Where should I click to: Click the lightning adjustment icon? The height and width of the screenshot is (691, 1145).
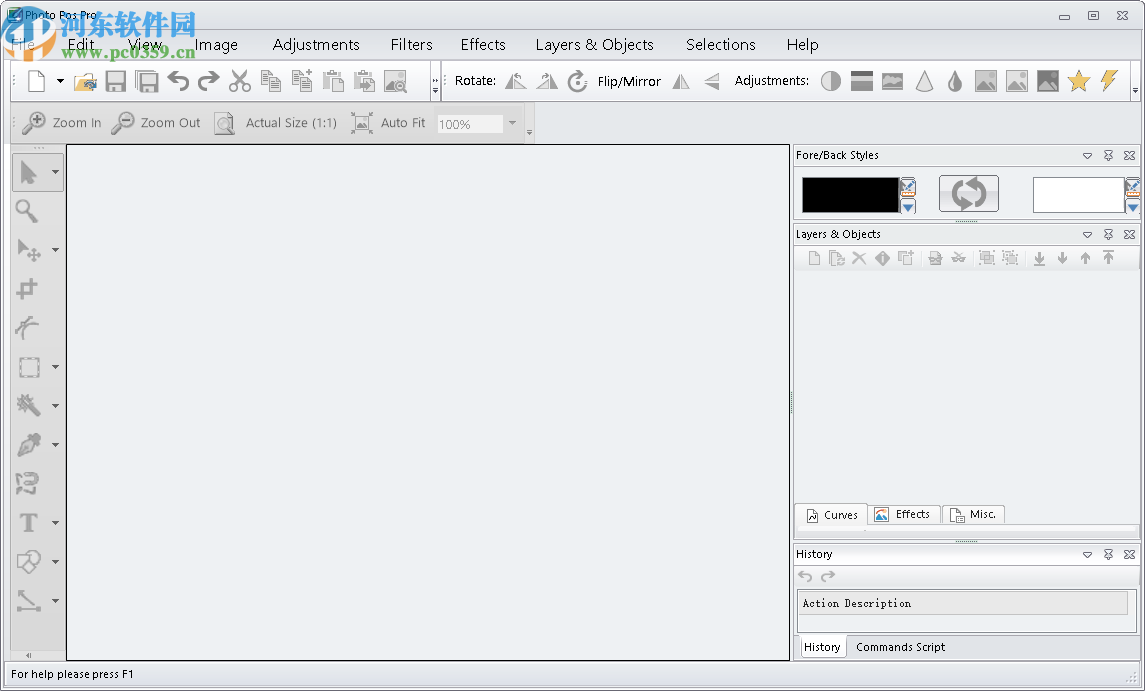tap(1108, 81)
